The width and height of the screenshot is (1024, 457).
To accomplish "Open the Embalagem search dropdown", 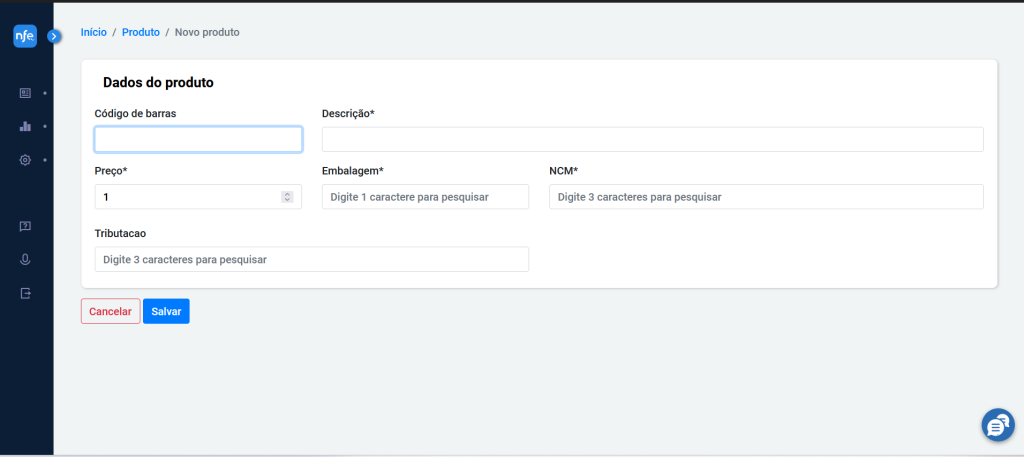I will click(x=425, y=197).
